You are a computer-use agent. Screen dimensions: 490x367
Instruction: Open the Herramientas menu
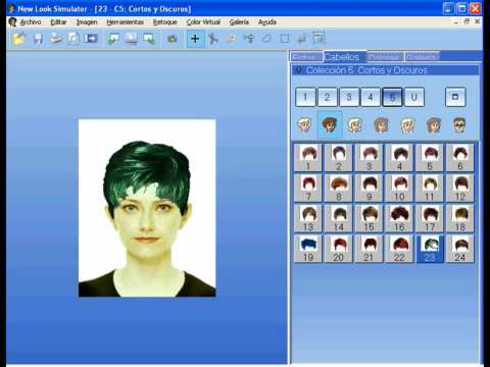coord(125,22)
